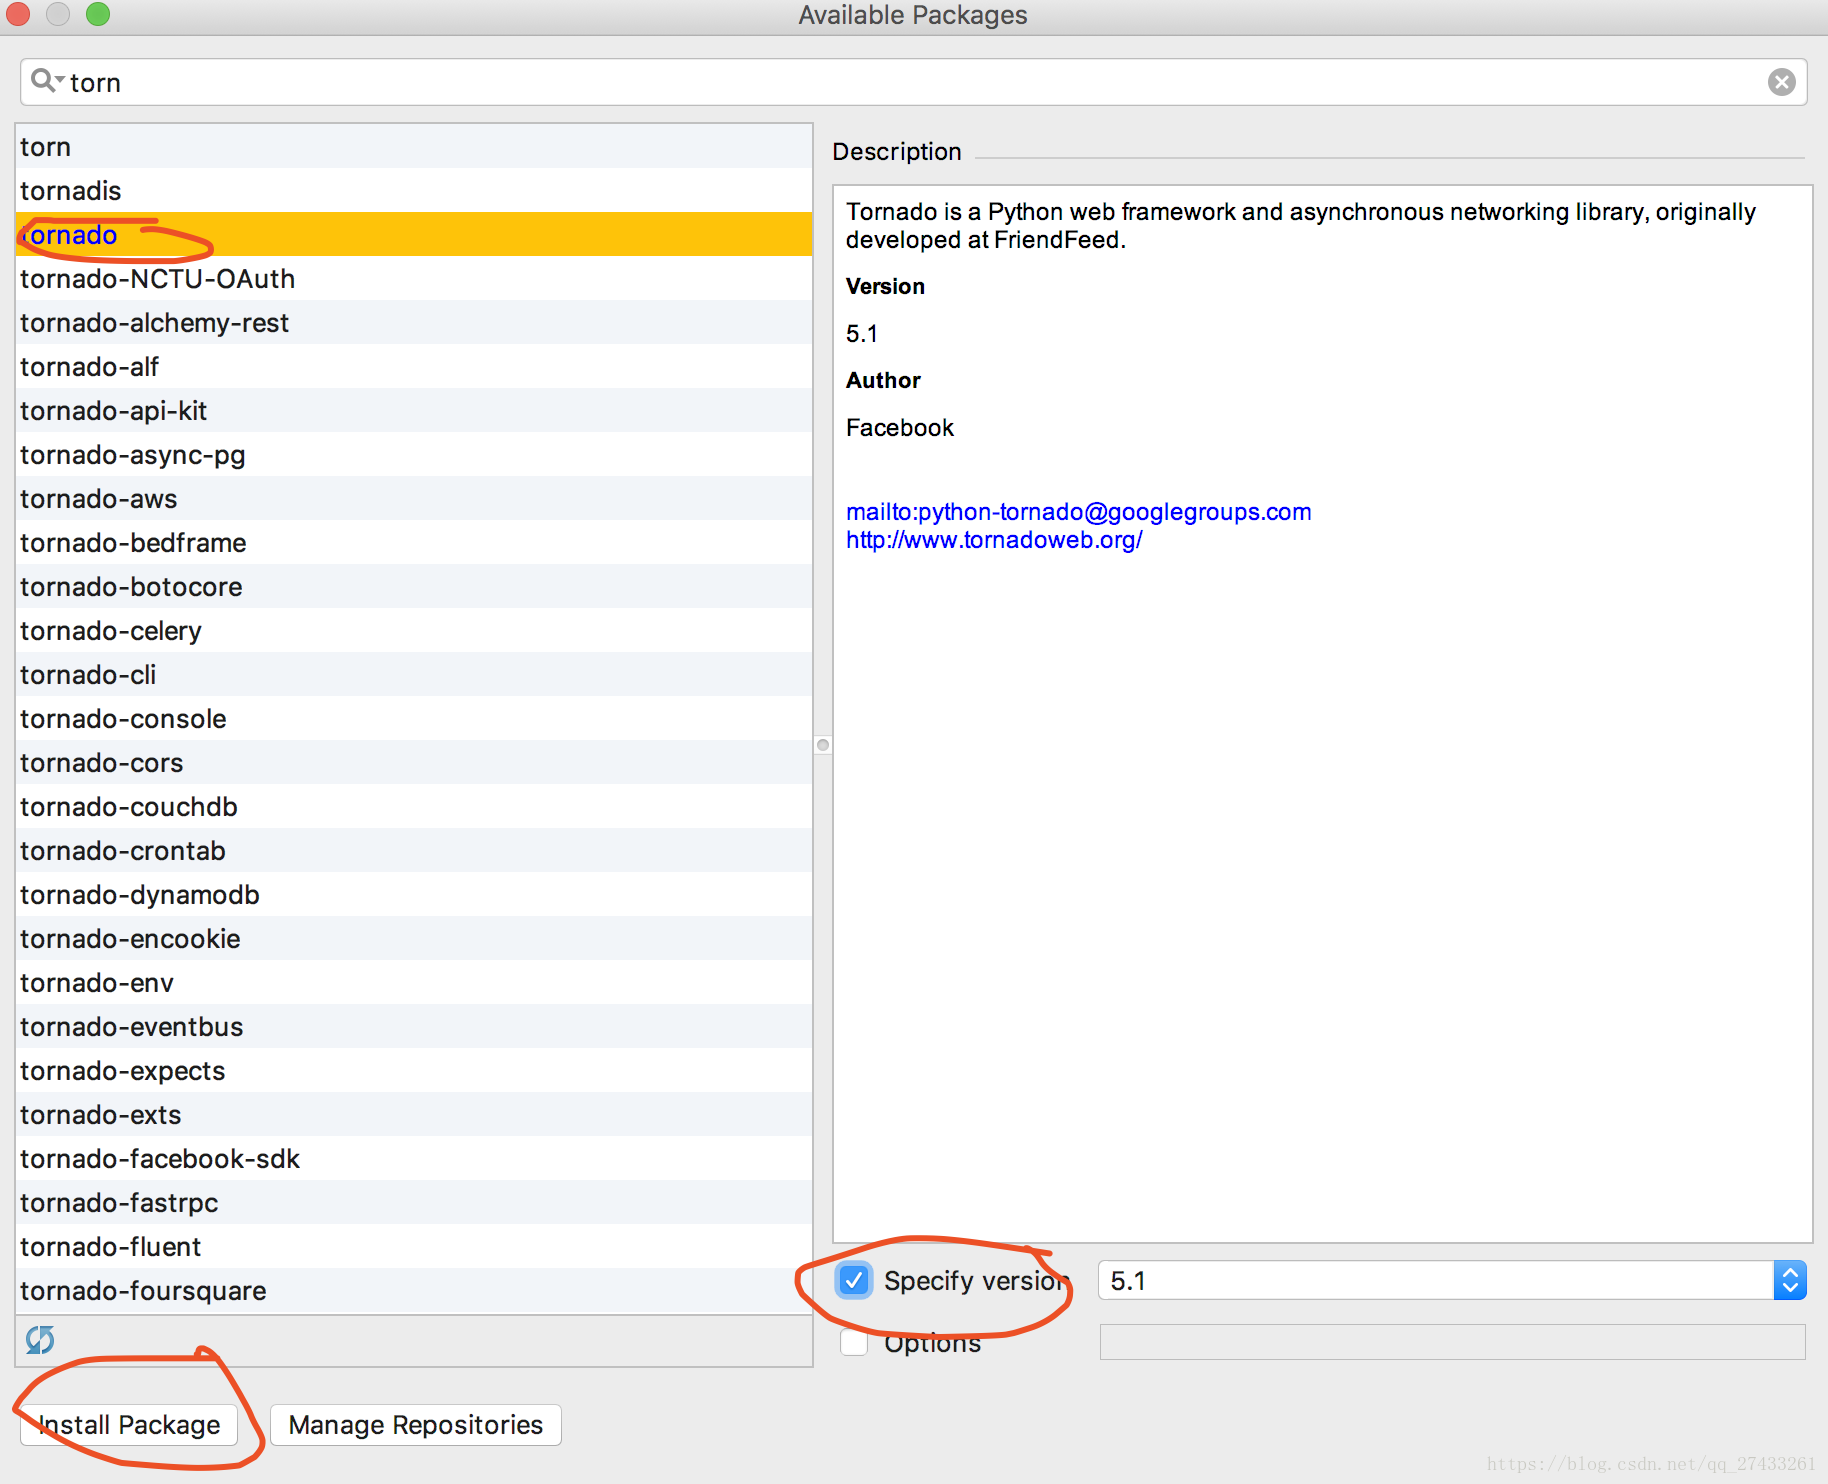Click the description version value 5.1

[x=862, y=334]
